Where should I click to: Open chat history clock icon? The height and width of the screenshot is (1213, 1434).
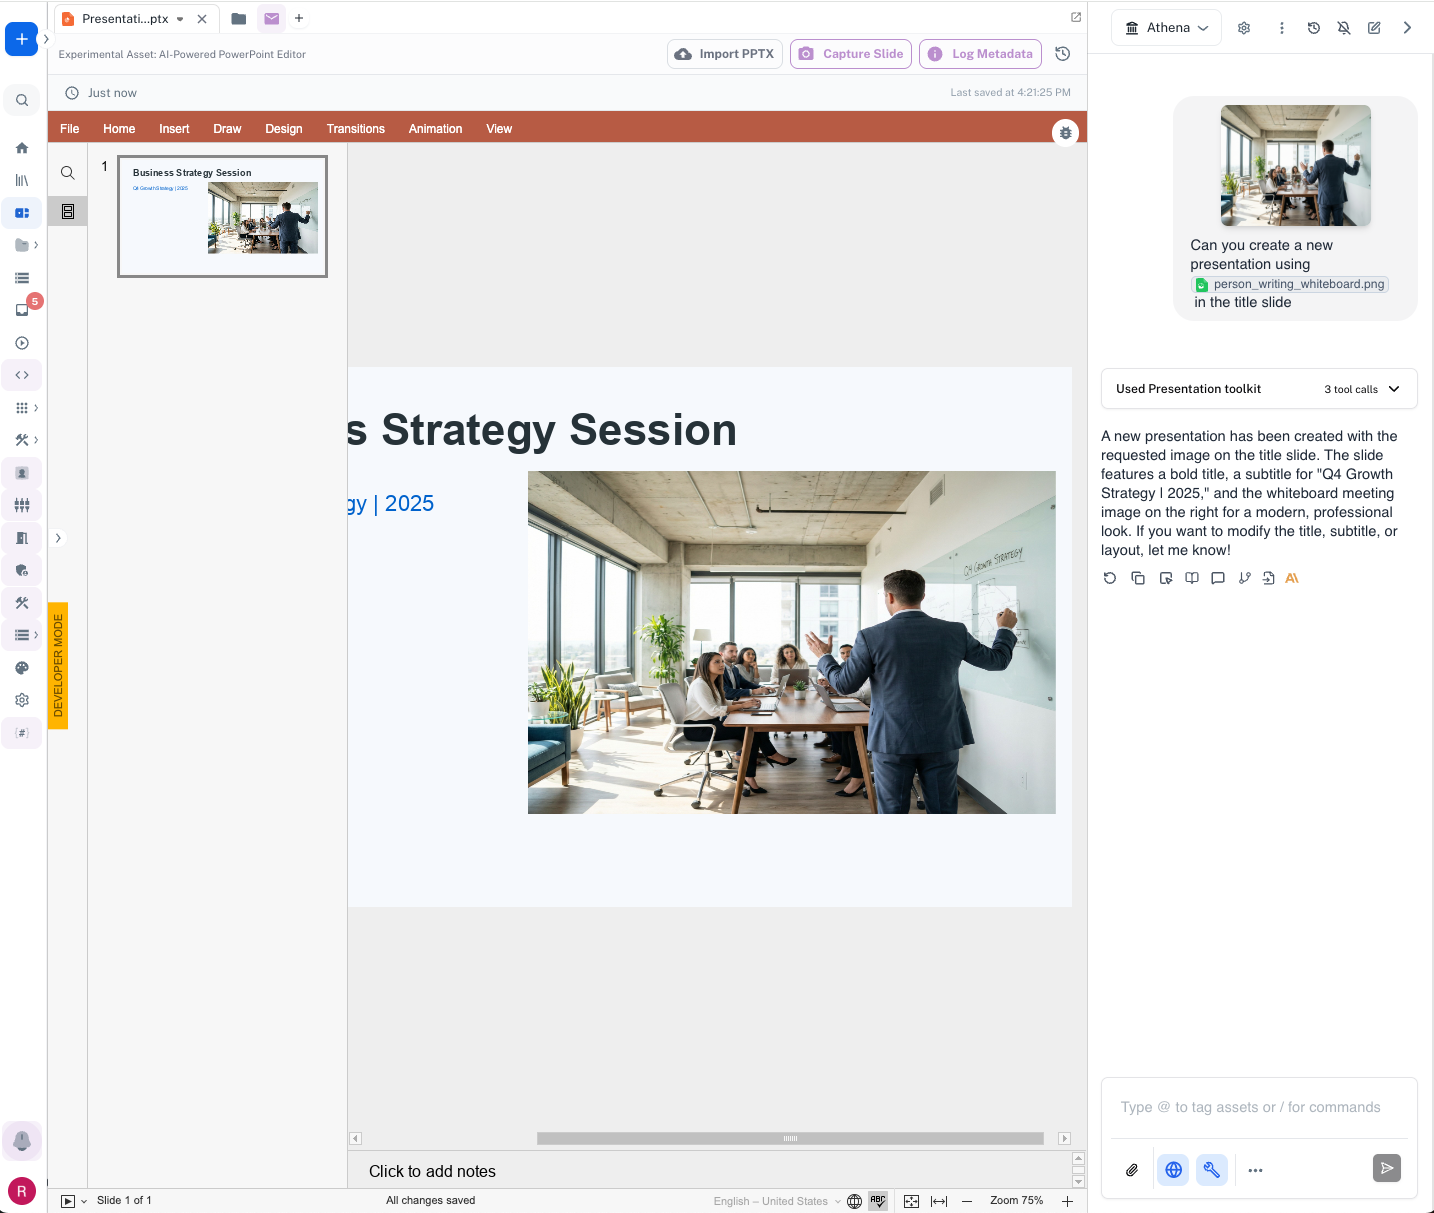point(1314,28)
